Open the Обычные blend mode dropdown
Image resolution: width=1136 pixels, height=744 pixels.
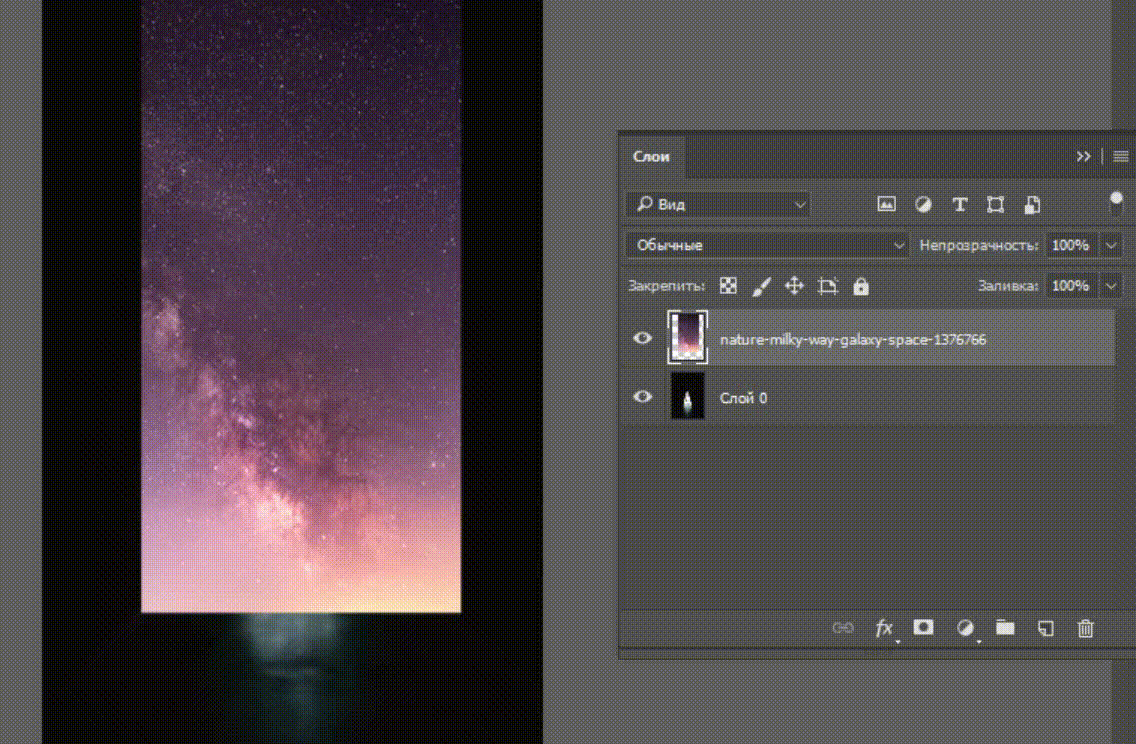click(x=767, y=245)
